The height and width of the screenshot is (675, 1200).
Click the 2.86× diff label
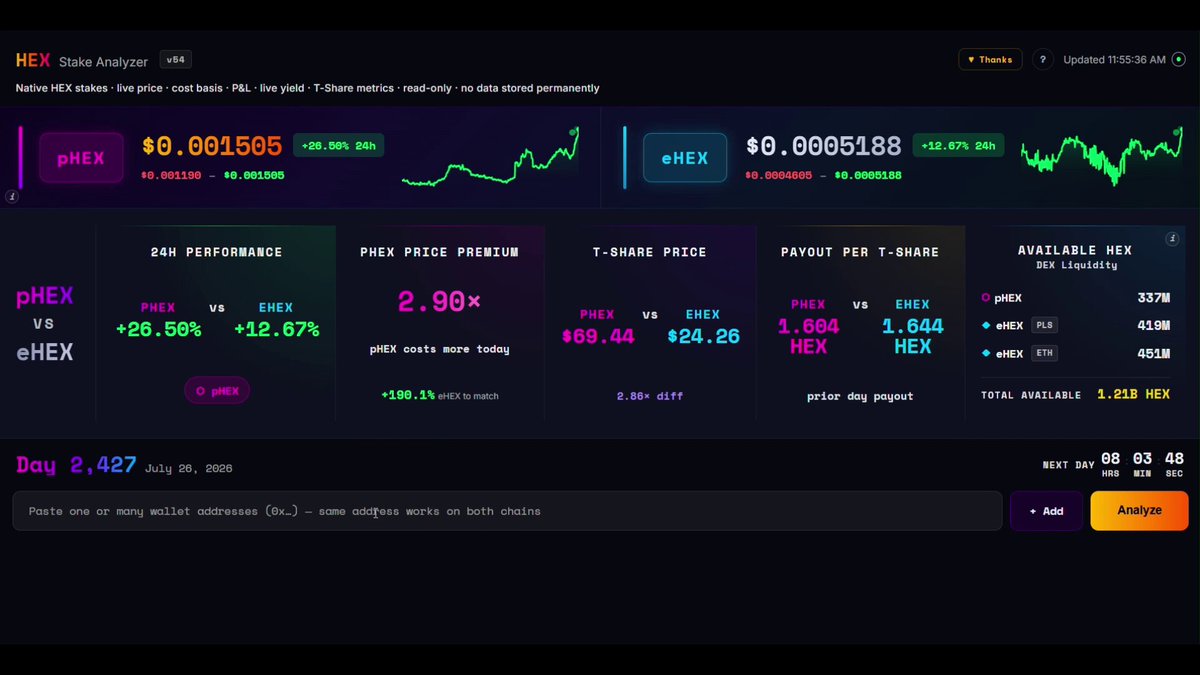tap(650, 396)
